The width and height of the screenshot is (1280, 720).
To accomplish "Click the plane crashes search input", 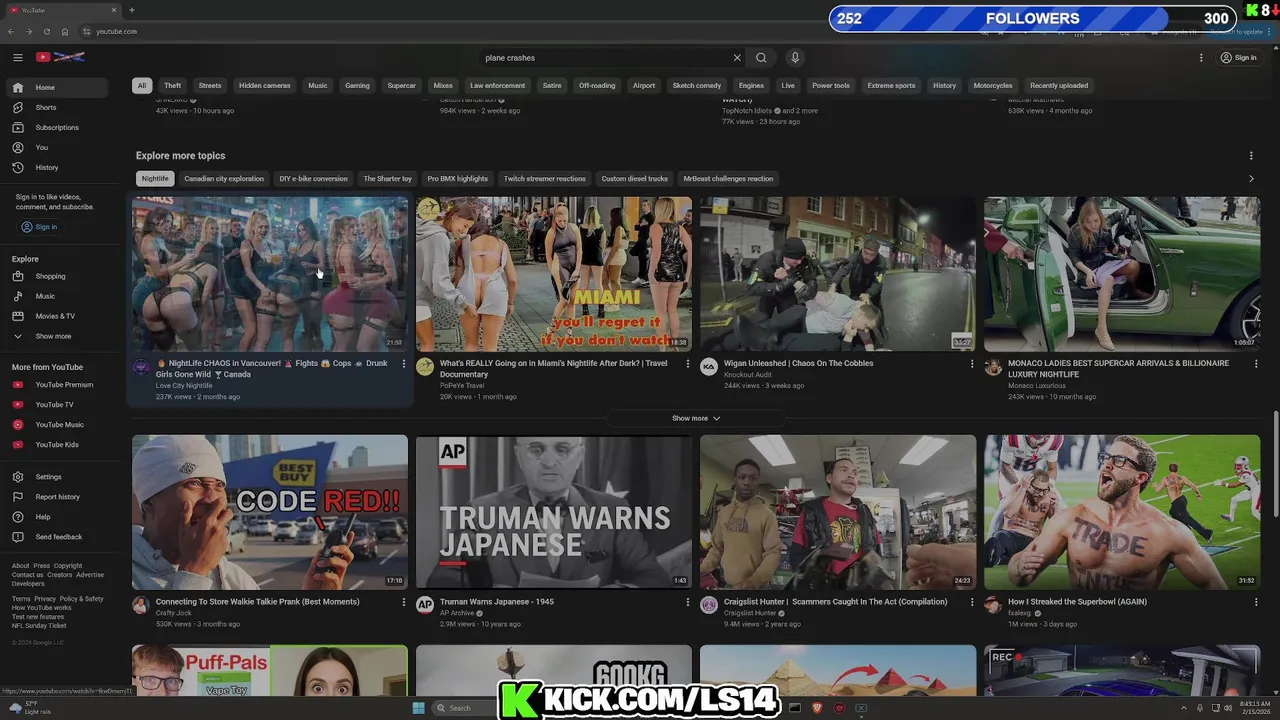I will (x=605, y=58).
